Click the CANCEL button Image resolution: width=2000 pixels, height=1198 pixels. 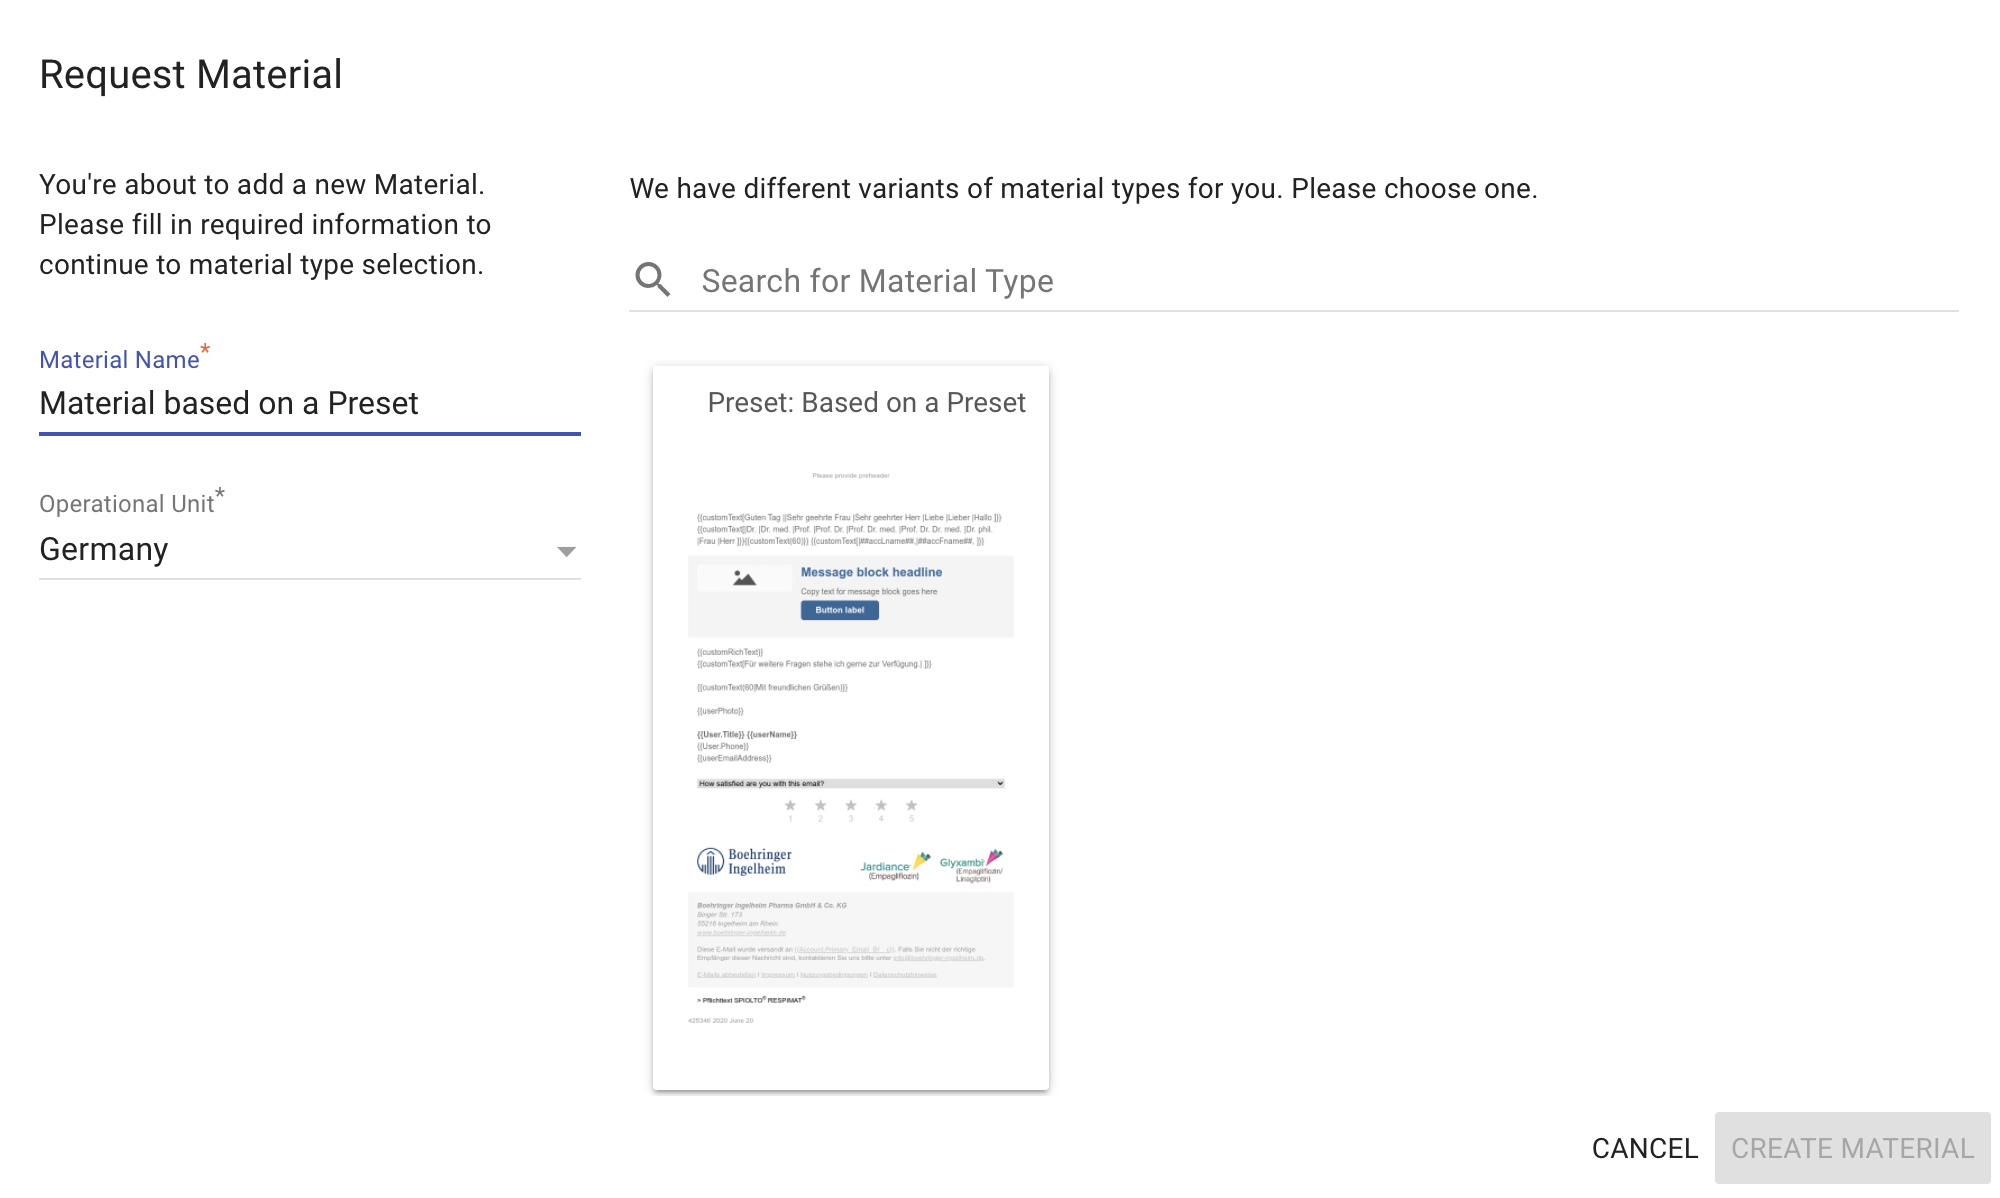(x=1644, y=1147)
